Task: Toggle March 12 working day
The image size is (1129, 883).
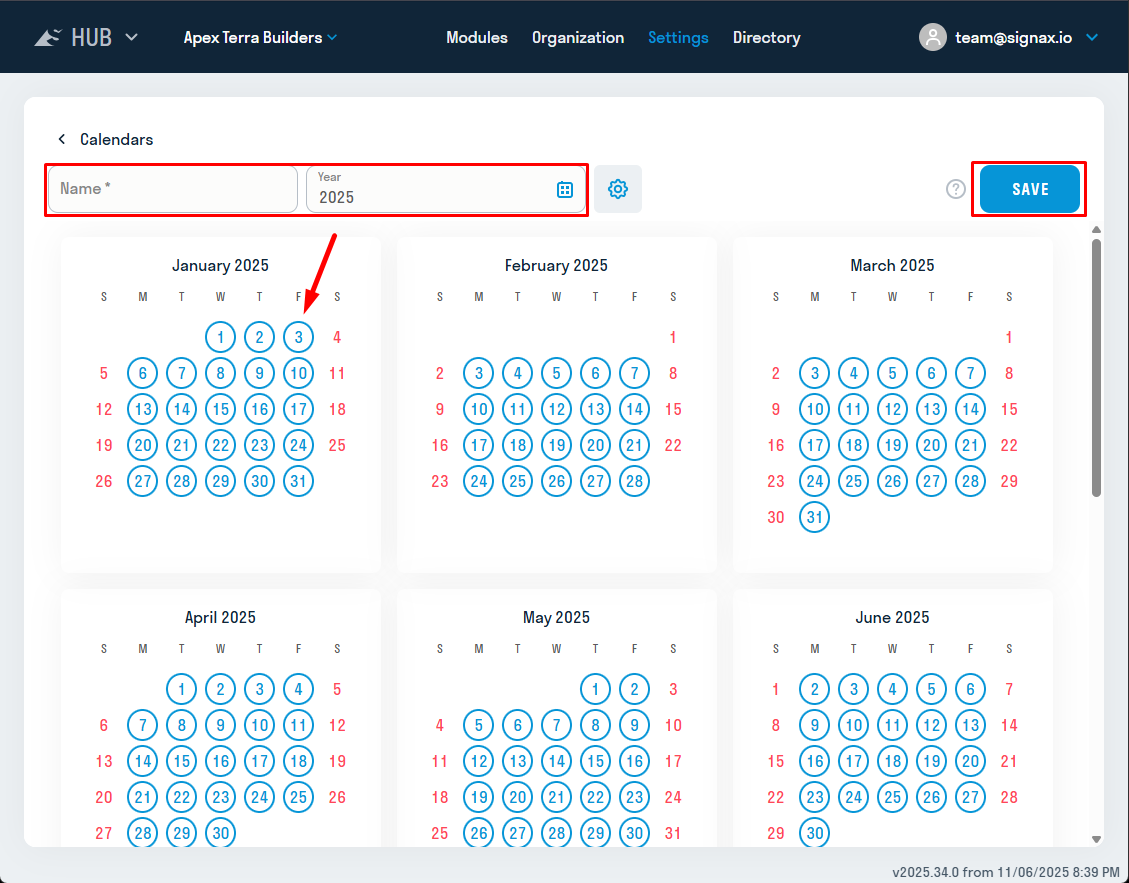Action: point(892,409)
